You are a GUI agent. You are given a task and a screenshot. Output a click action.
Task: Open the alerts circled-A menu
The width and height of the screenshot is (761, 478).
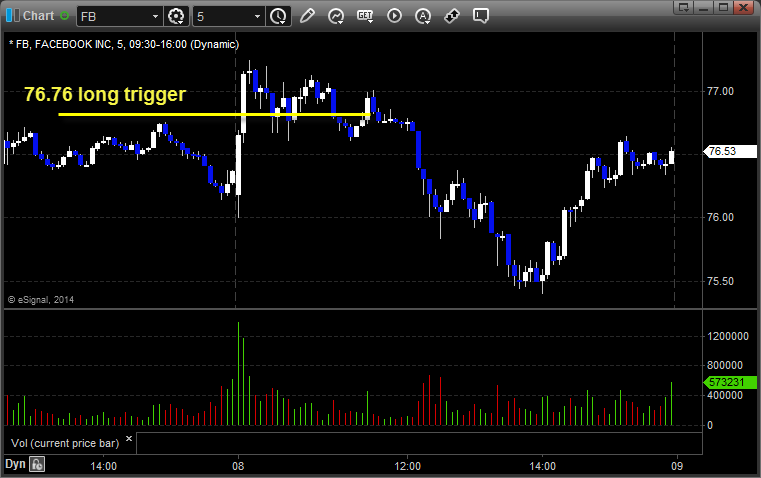coord(423,16)
